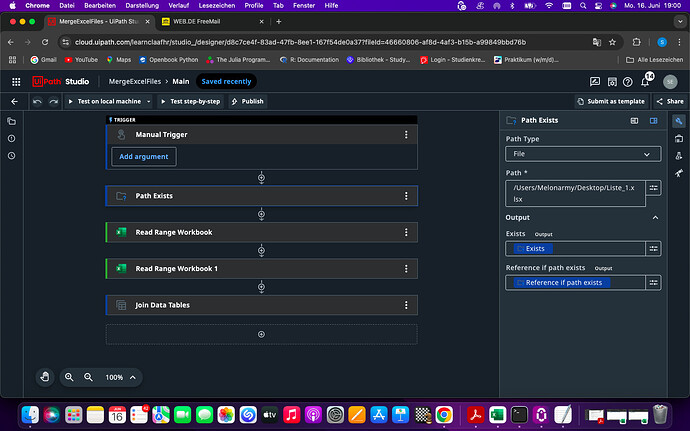Open the data manager icon in right rail
The height and width of the screenshot is (431, 690).
[679, 139]
